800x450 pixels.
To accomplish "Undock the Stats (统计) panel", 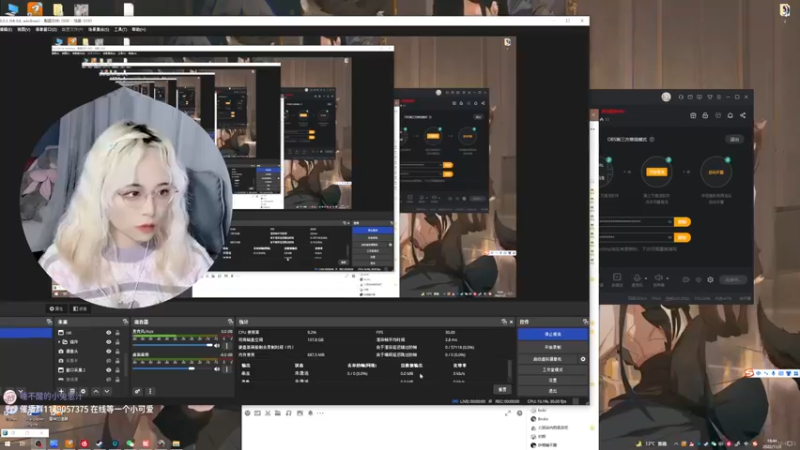I will point(504,322).
